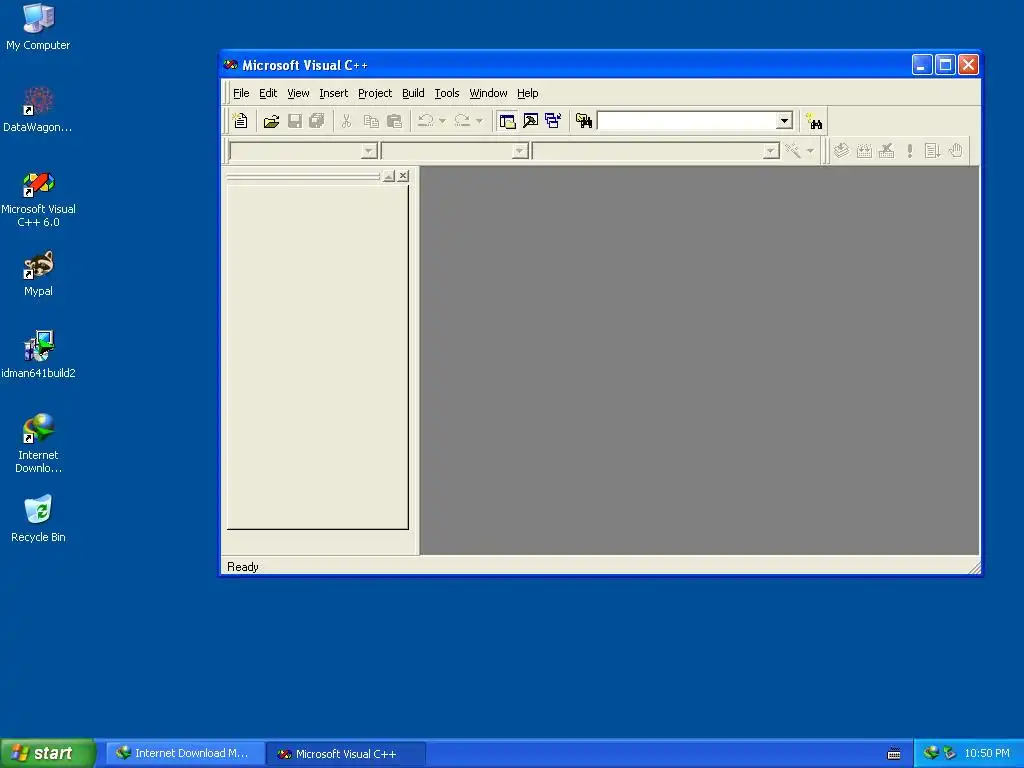
Task: Toggle the Output window toolbar button
Action: click(x=530, y=121)
